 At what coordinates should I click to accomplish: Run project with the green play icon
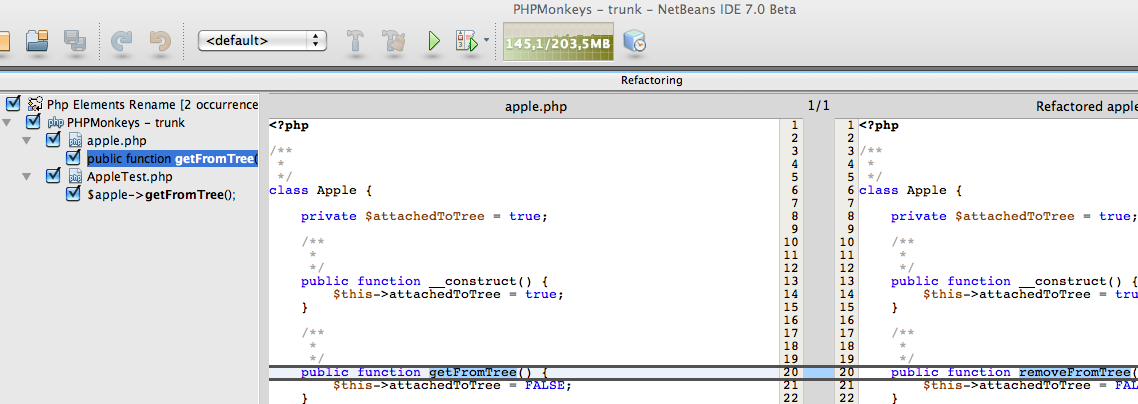pyautogui.click(x=433, y=41)
